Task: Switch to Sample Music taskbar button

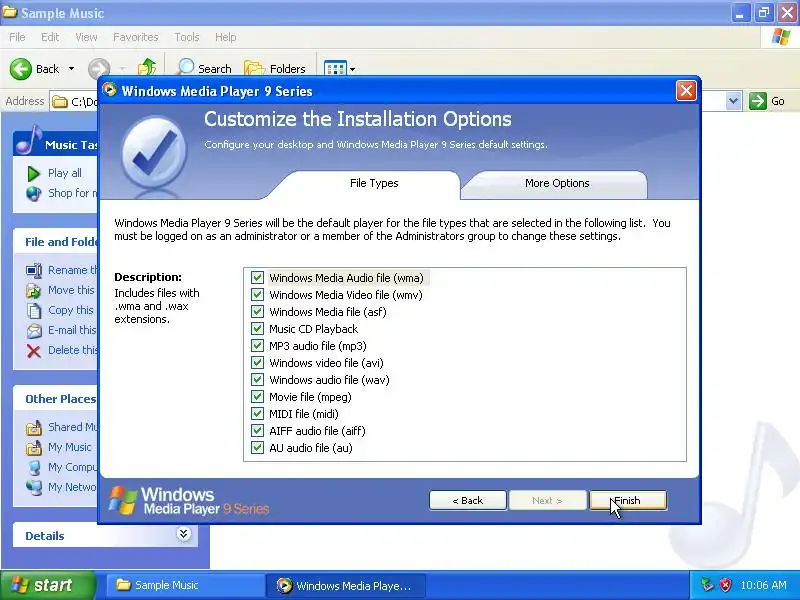Action: coord(185,585)
